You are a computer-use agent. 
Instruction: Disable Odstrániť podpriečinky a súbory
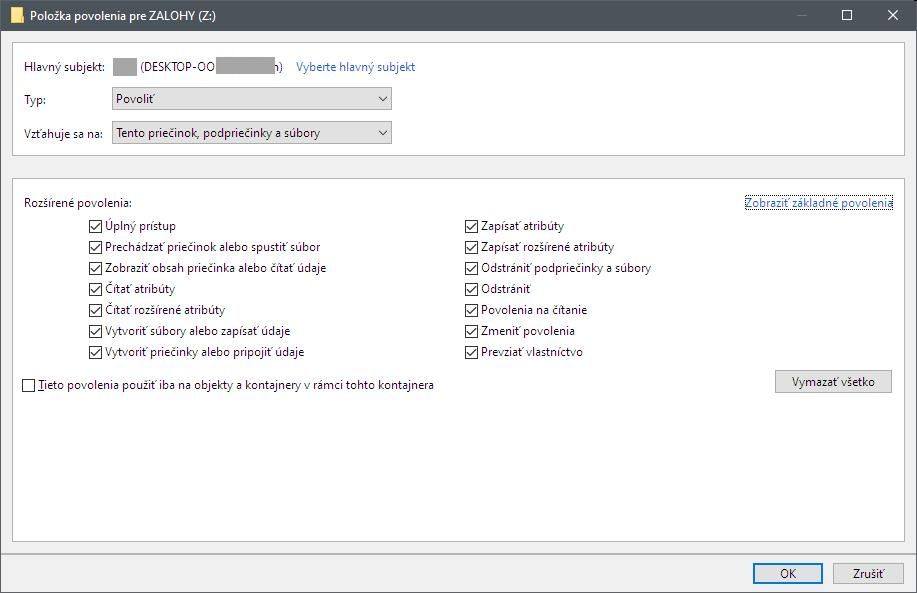[x=471, y=268]
